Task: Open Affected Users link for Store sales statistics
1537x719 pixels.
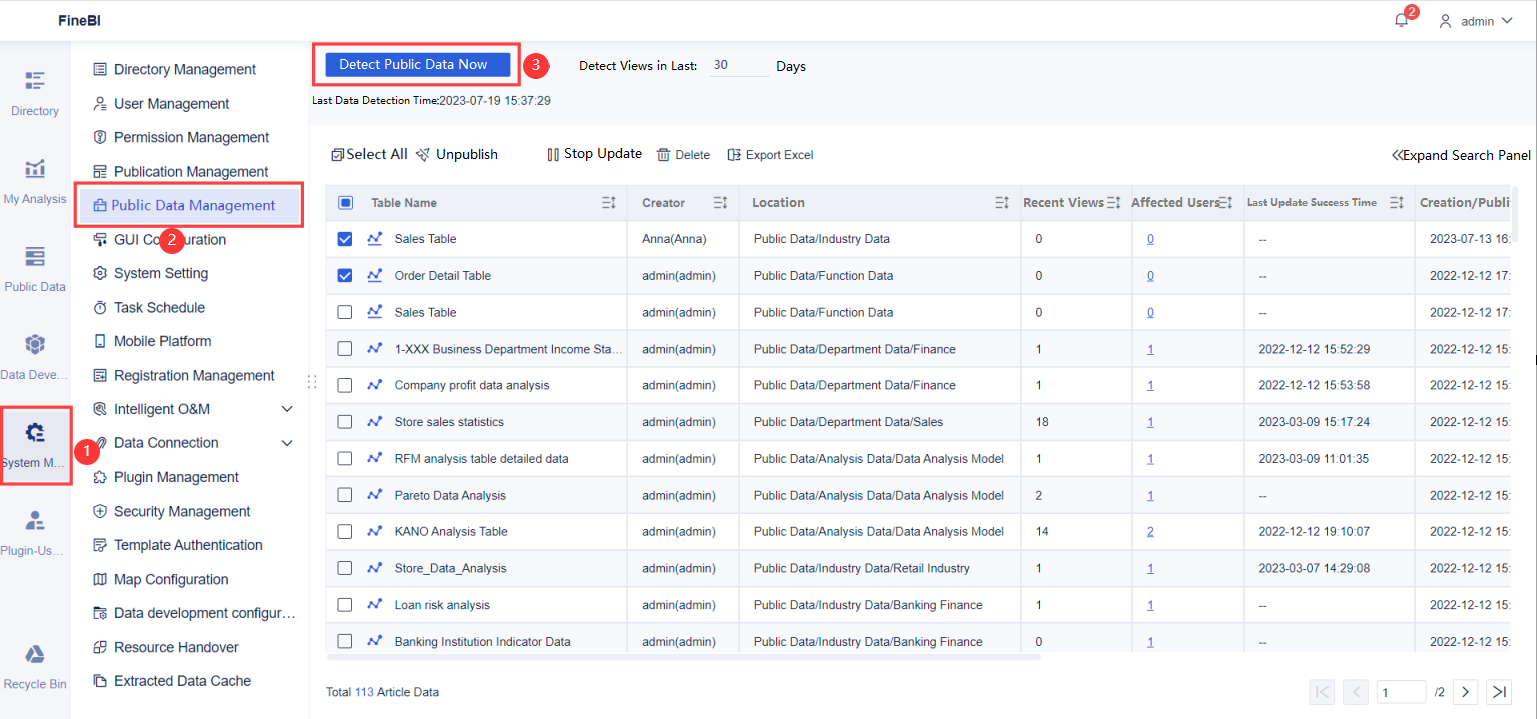Action: (x=1149, y=421)
